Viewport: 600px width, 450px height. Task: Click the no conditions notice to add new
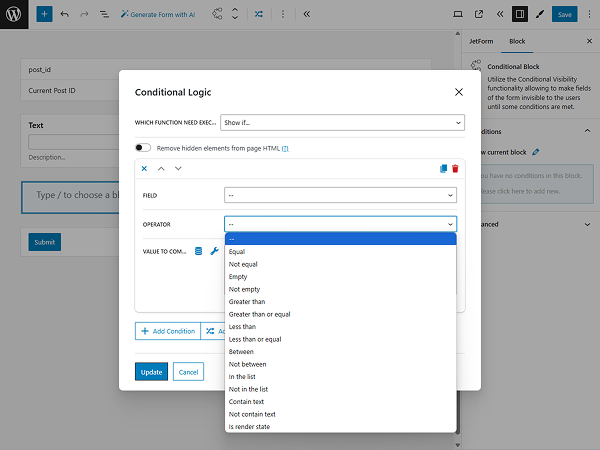coord(536,184)
